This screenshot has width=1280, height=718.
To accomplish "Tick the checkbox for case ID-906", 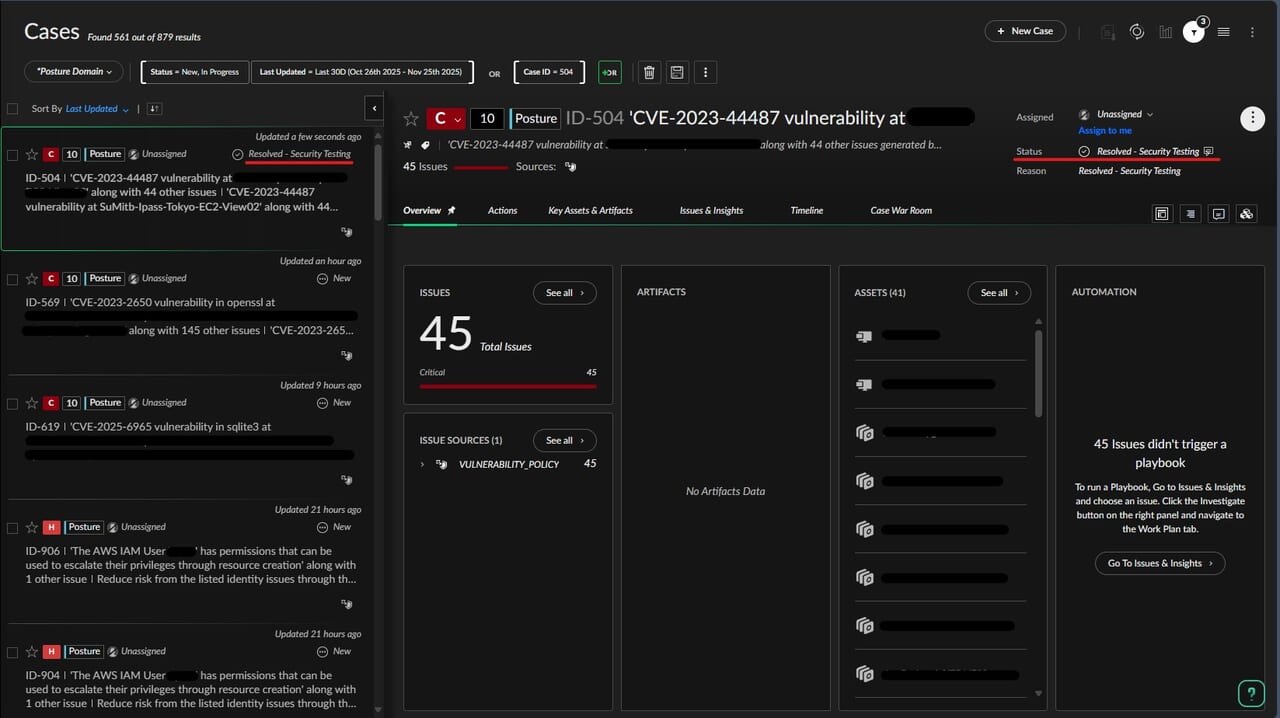I will click(x=12, y=527).
